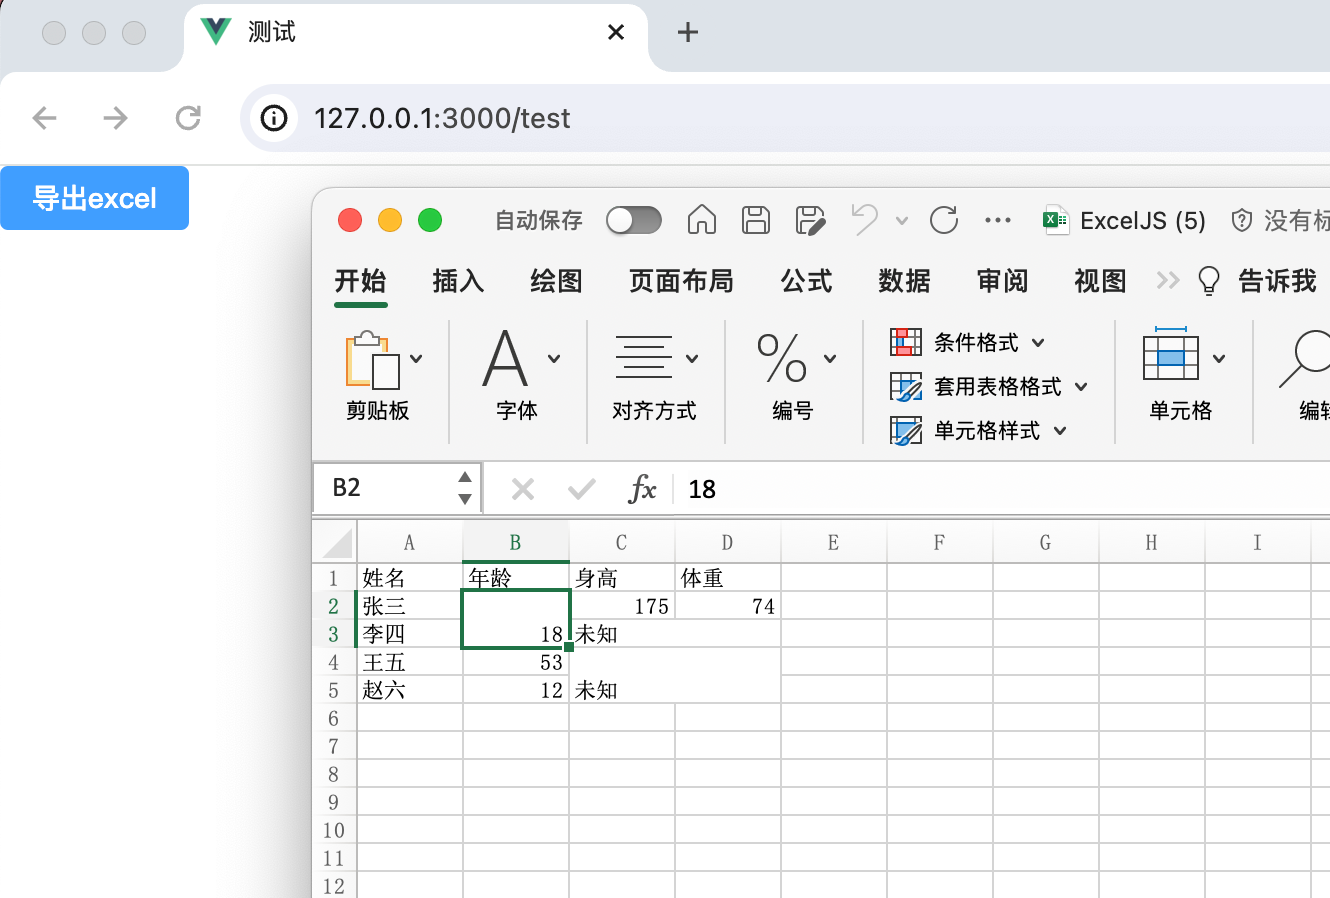
Task: Click the redo circular arrow icon
Action: (944, 220)
